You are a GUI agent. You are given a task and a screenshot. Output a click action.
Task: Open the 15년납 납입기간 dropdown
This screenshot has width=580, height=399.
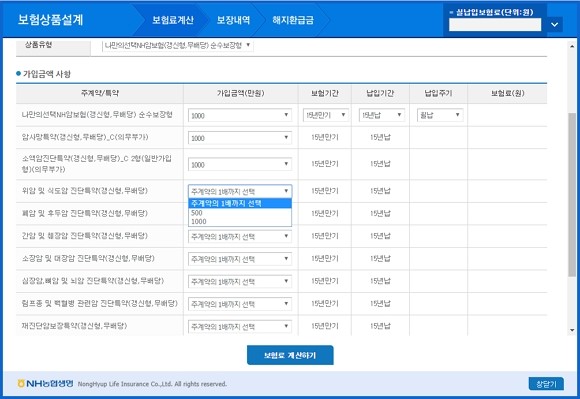pyautogui.click(x=381, y=115)
